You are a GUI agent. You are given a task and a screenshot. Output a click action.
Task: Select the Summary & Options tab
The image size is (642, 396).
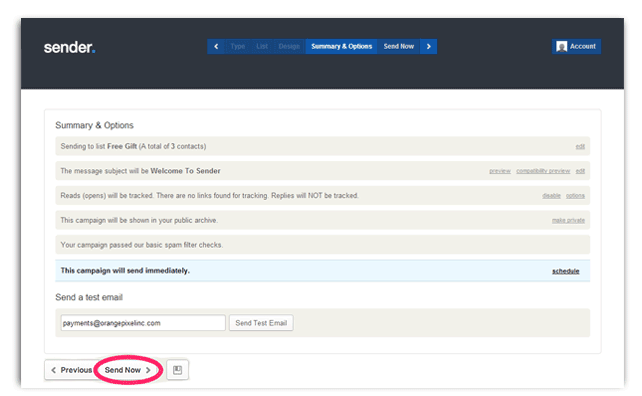coord(341,46)
